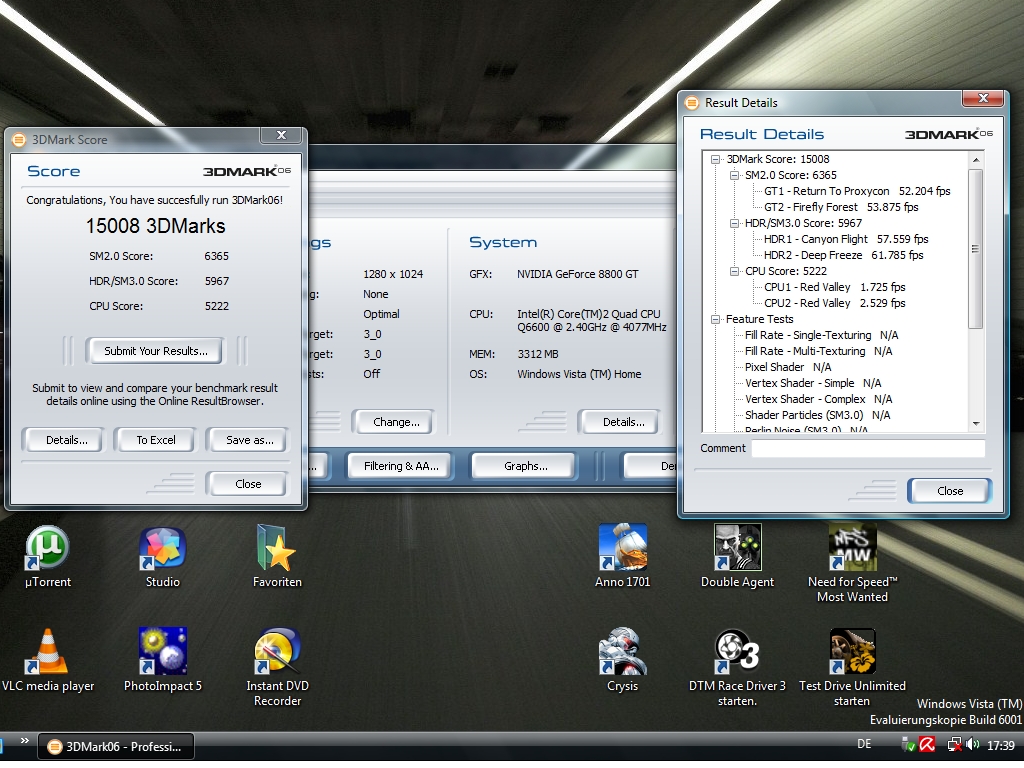Open Filtering & AA... settings
Viewport: 1024px width, 768px height.
[x=400, y=466]
